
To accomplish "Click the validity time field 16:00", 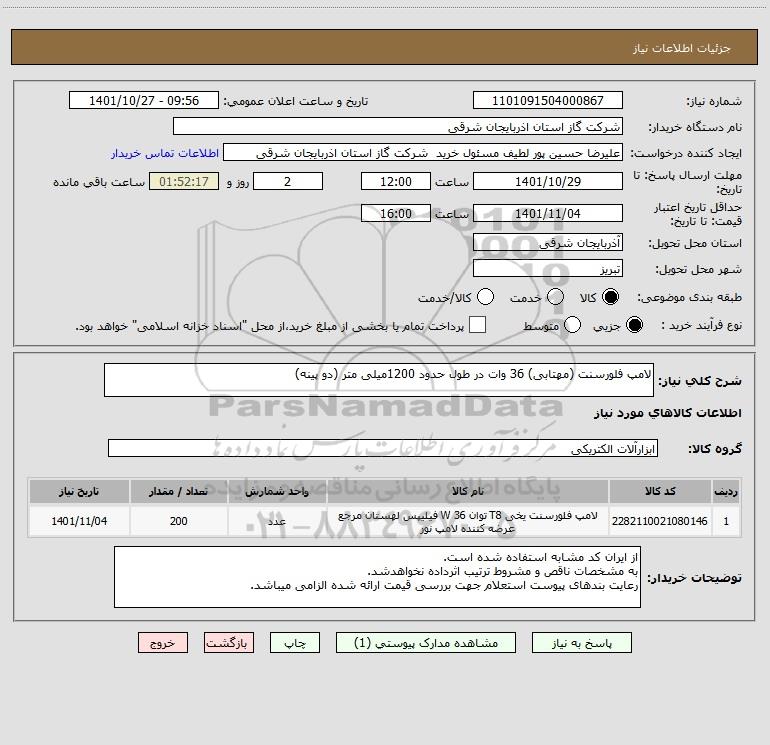I will point(396,213).
